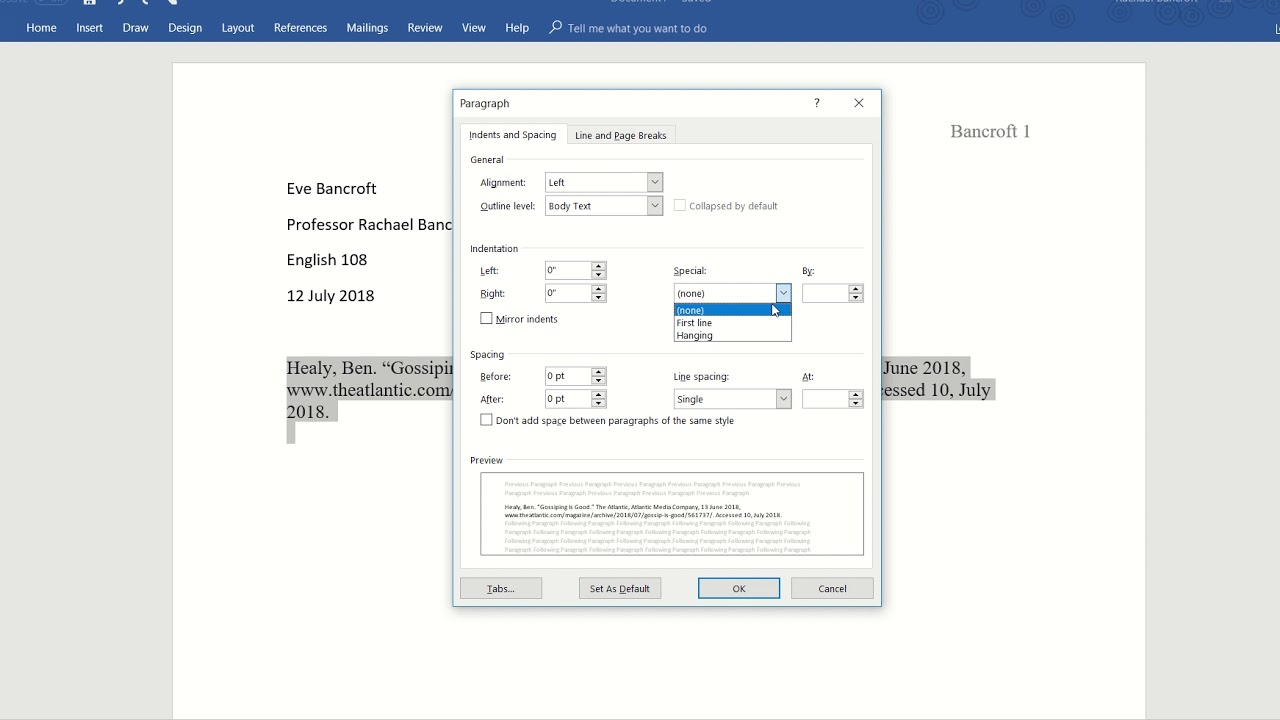
Task: Click the By indentation amount field
Action: [x=825, y=293]
